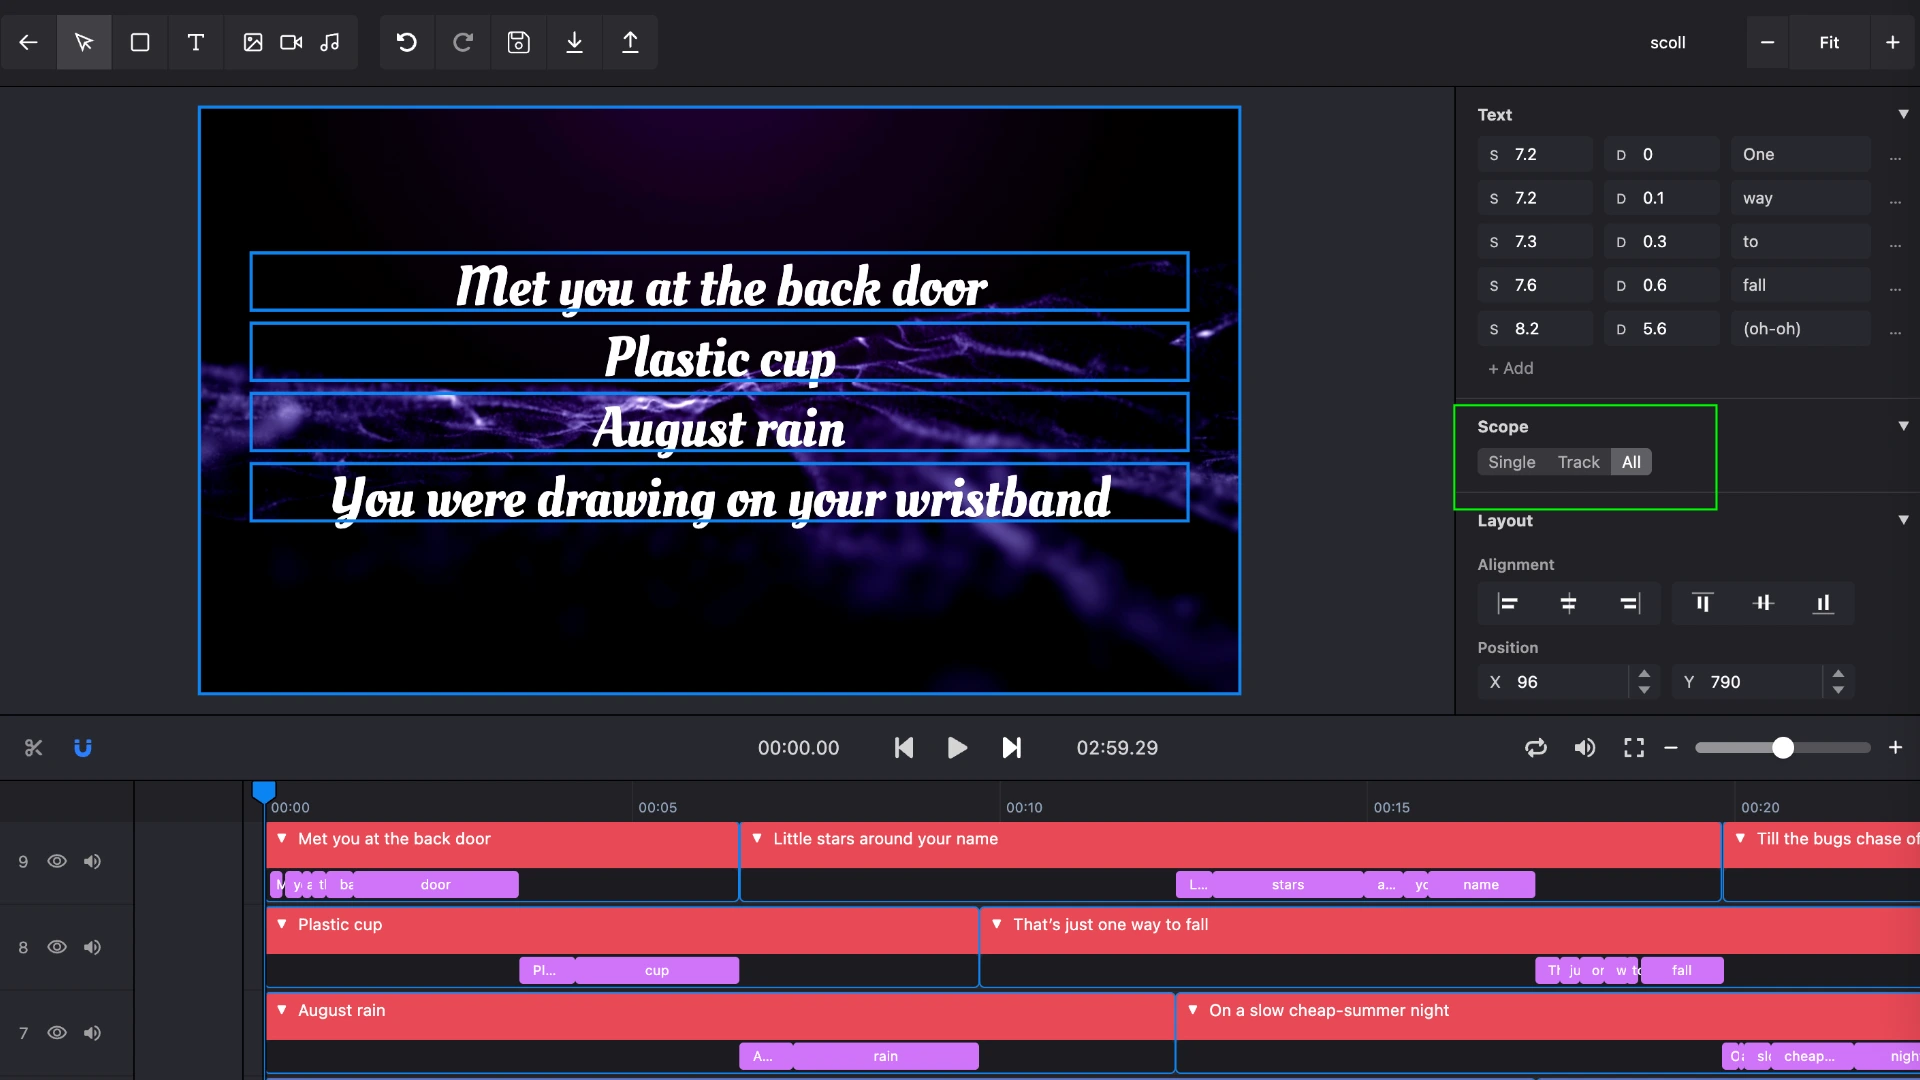Align bottom edges
Screen dimensions: 1920x1080
pyautogui.click(x=1823, y=603)
